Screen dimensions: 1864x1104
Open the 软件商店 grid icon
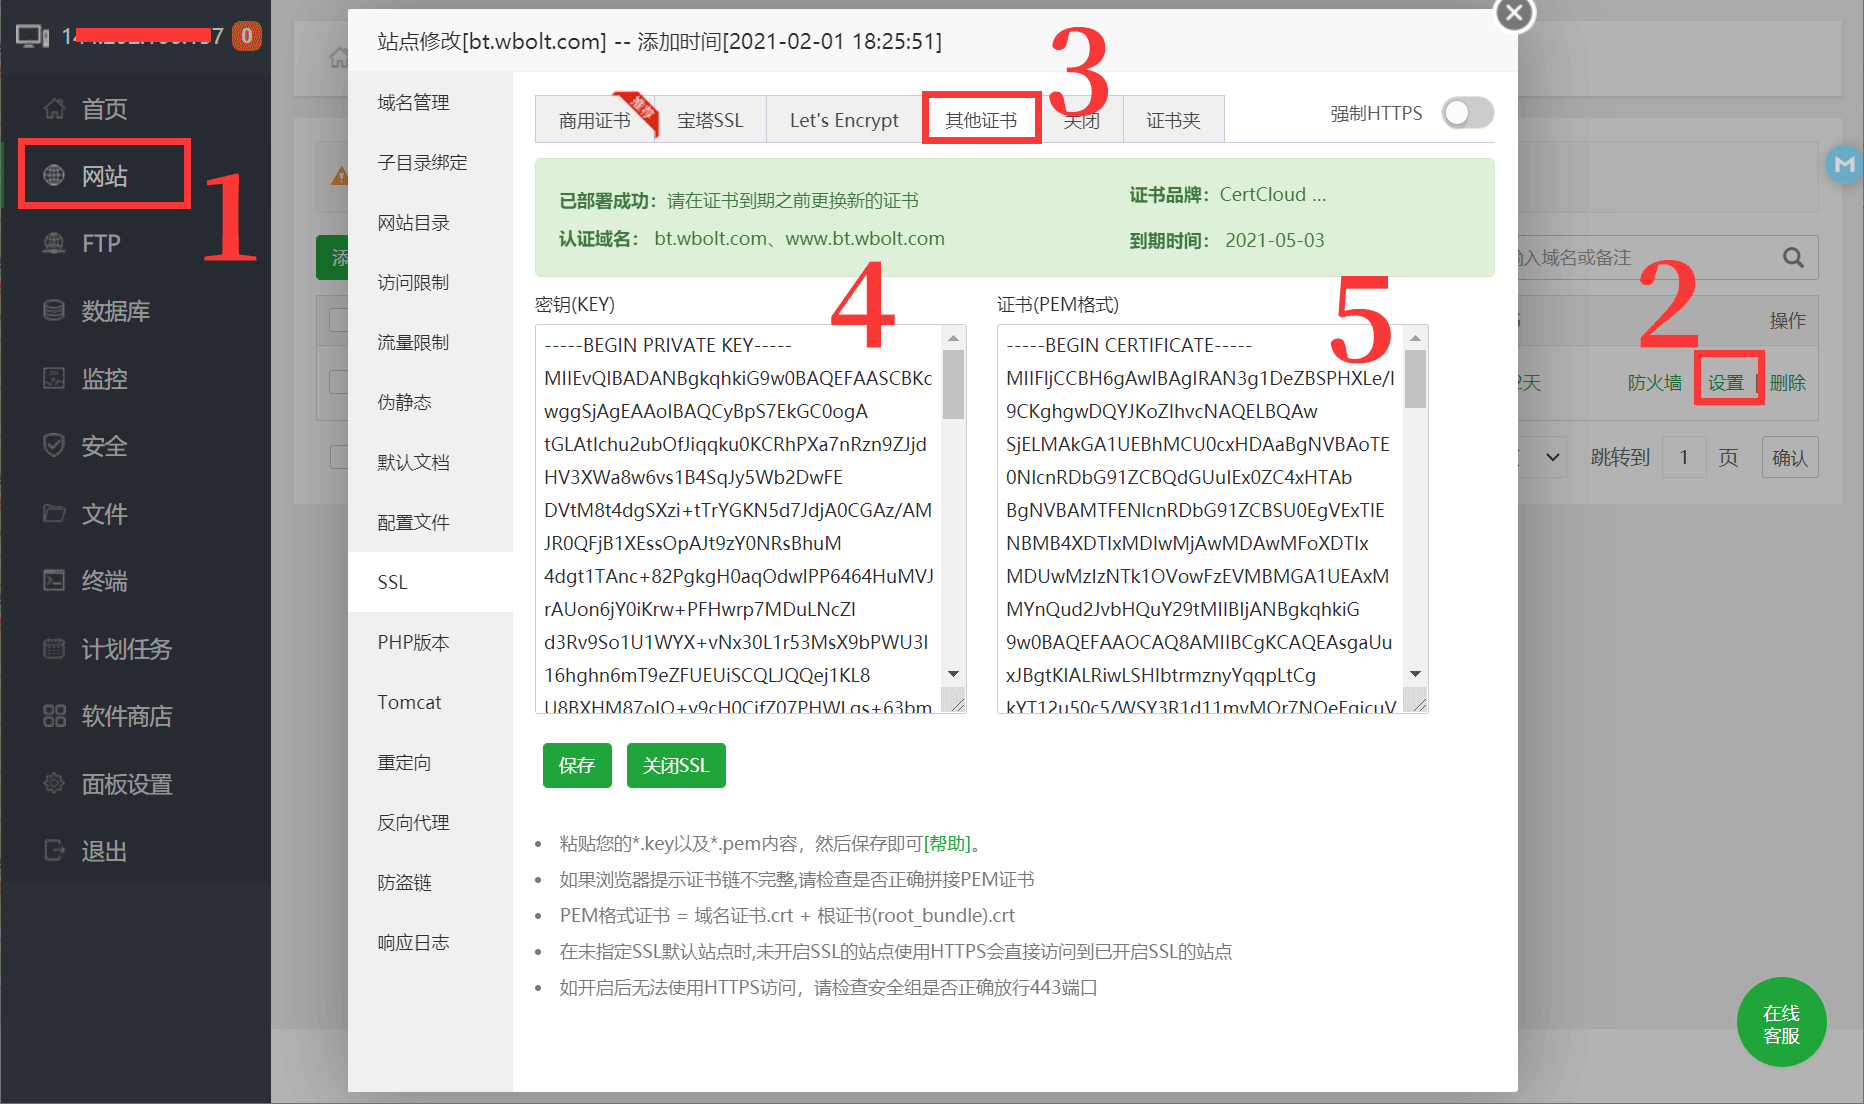coord(54,716)
